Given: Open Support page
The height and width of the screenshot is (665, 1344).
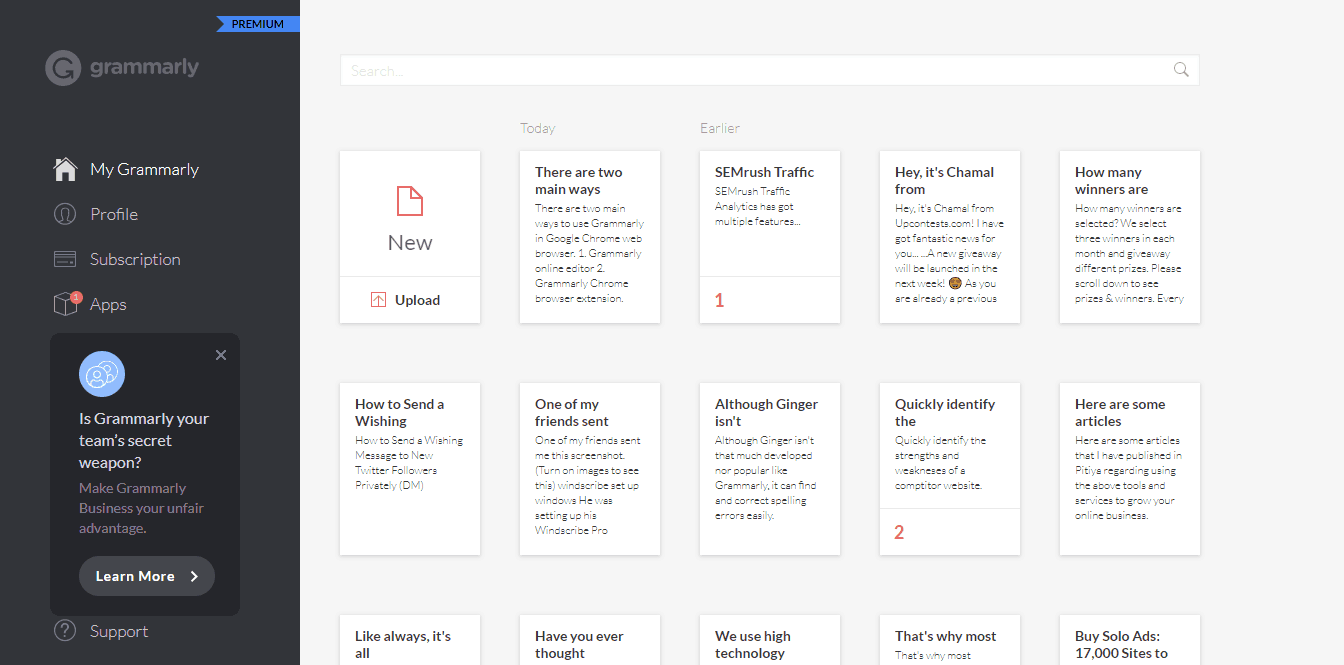Looking at the screenshot, I should 119,631.
